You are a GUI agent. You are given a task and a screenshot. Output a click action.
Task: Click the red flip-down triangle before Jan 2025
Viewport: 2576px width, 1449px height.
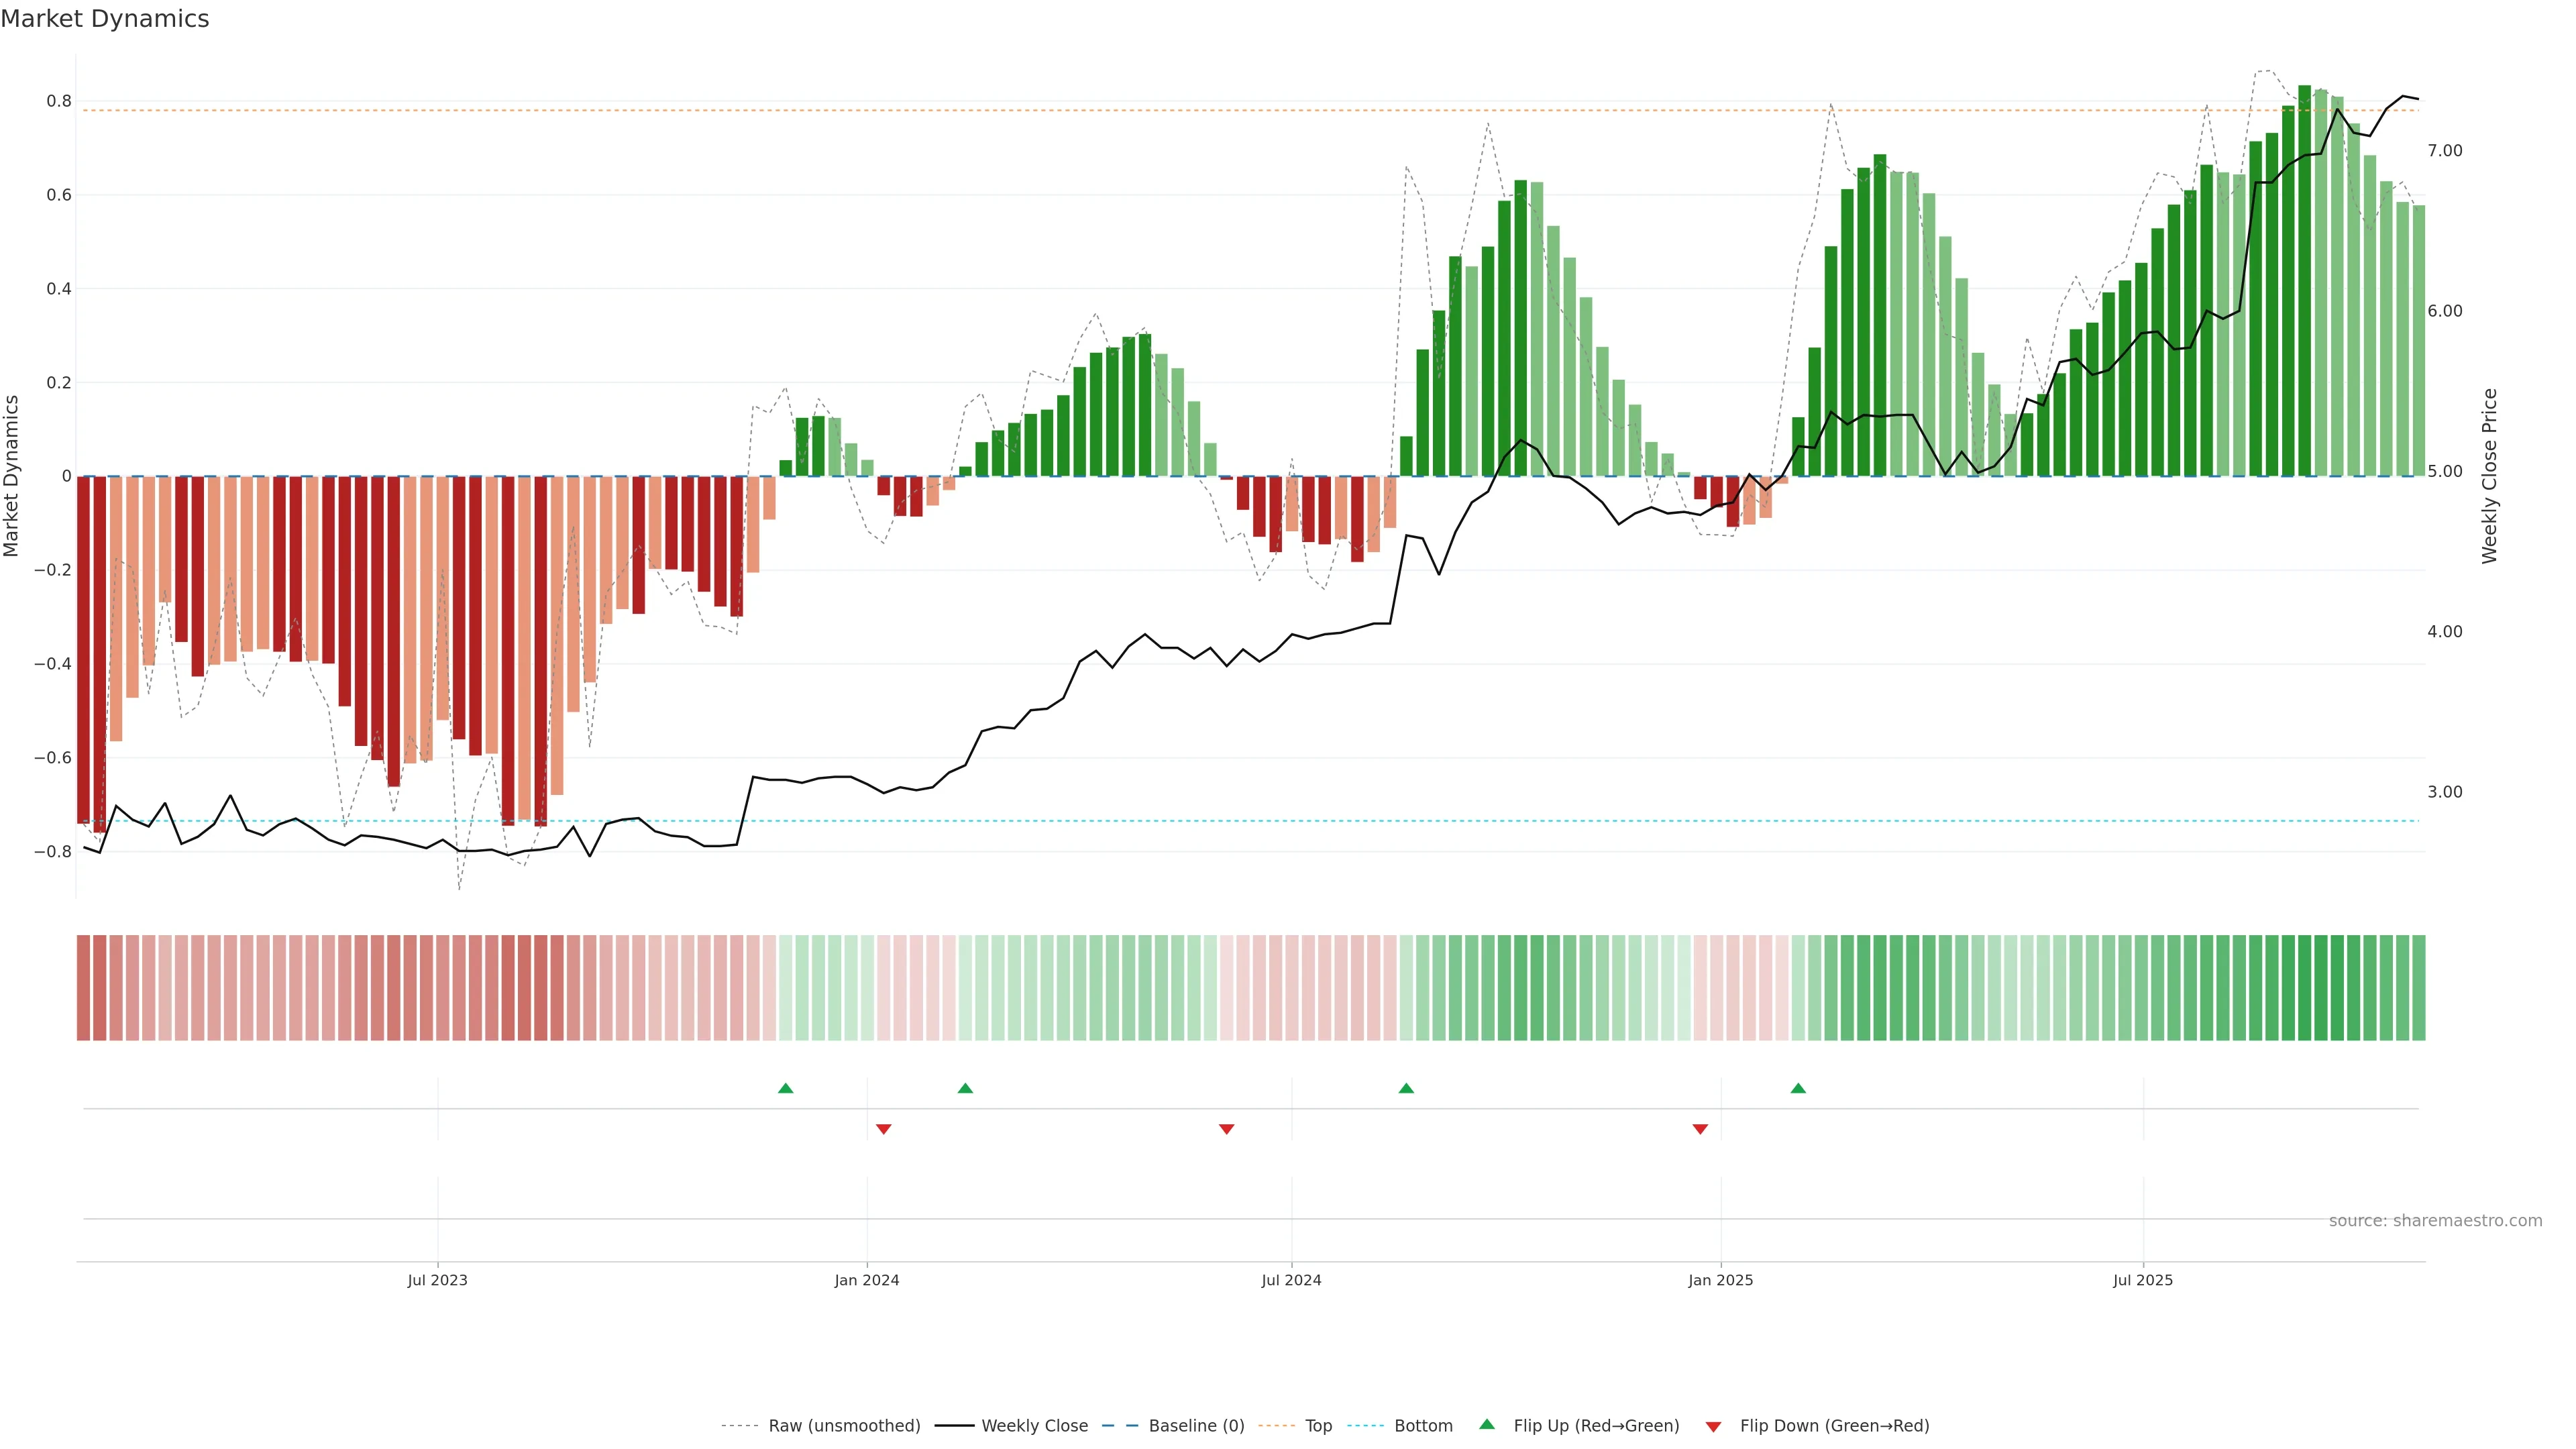(x=1700, y=1129)
